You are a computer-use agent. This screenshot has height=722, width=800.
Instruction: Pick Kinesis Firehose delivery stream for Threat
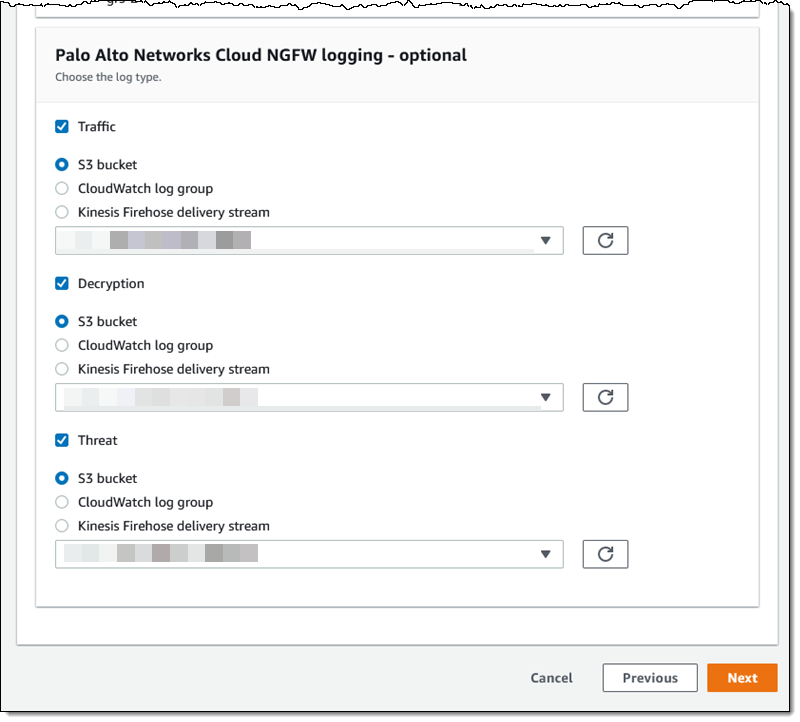[x=62, y=526]
